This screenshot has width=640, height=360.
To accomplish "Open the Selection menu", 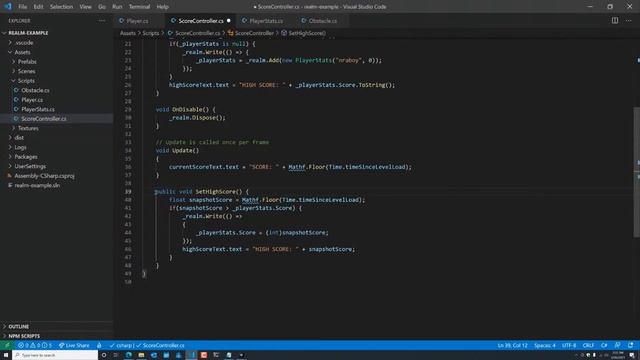I will pyautogui.click(x=61, y=7).
